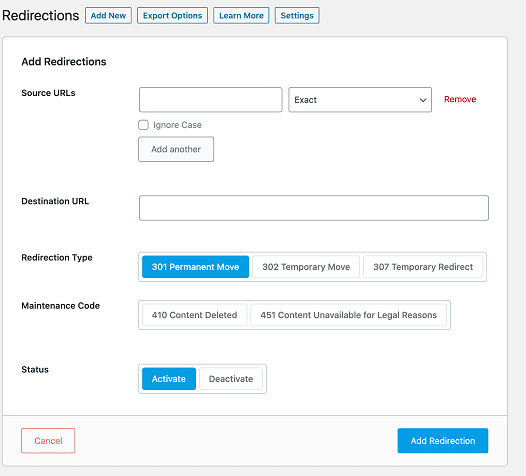
Task: Open Export Options
Action: point(172,15)
